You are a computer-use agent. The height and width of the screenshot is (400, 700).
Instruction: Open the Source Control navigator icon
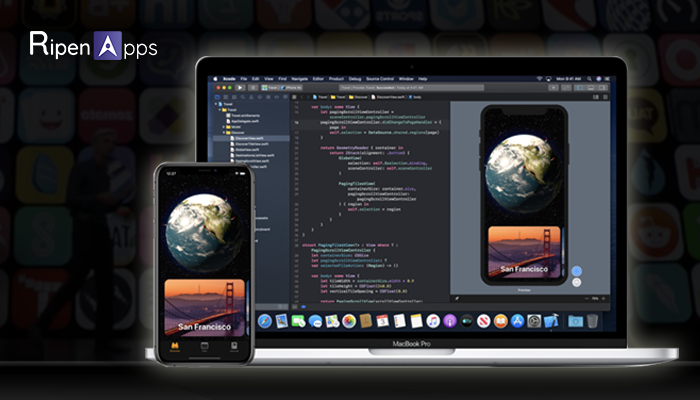(226, 97)
